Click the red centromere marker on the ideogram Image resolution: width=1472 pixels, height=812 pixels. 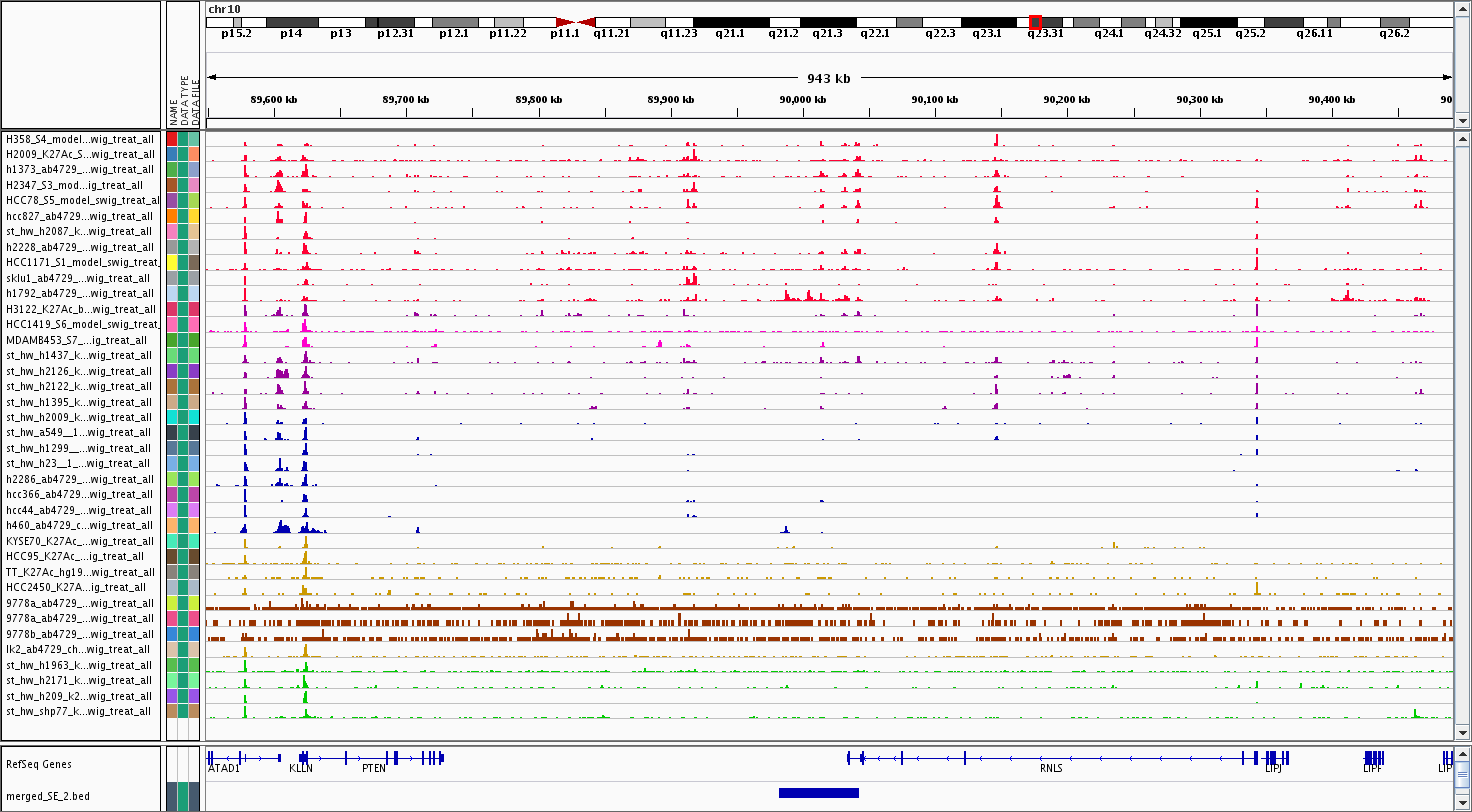pos(576,22)
